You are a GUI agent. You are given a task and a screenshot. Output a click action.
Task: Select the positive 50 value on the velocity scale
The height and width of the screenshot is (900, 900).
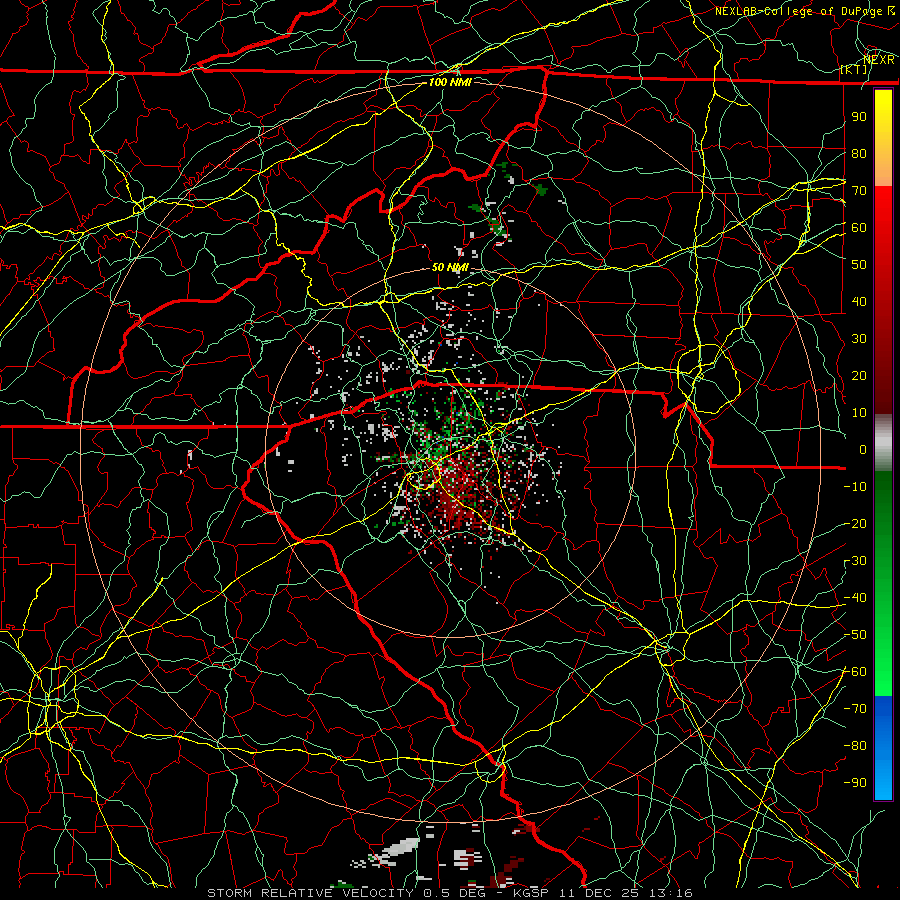859,265
